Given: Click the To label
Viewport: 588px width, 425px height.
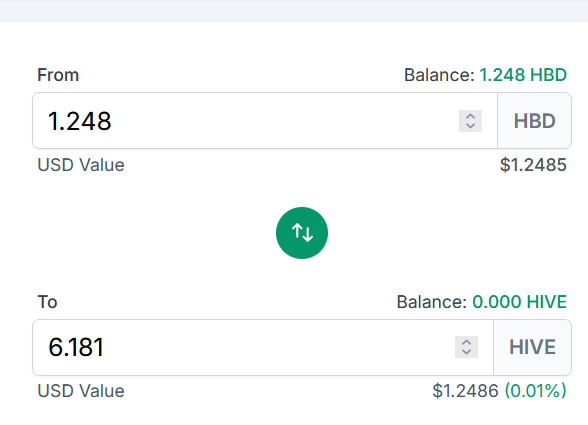Looking at the screenshot, I should point(47,302).
